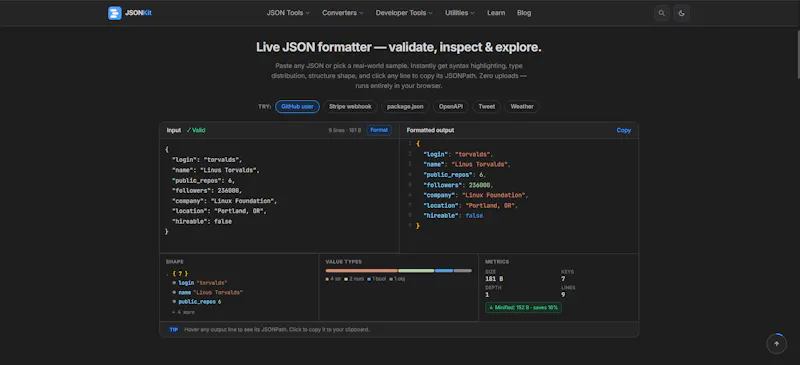Screen dimensions: 800x365
Task: Click the "location" output line
Action: pos(519,205)
